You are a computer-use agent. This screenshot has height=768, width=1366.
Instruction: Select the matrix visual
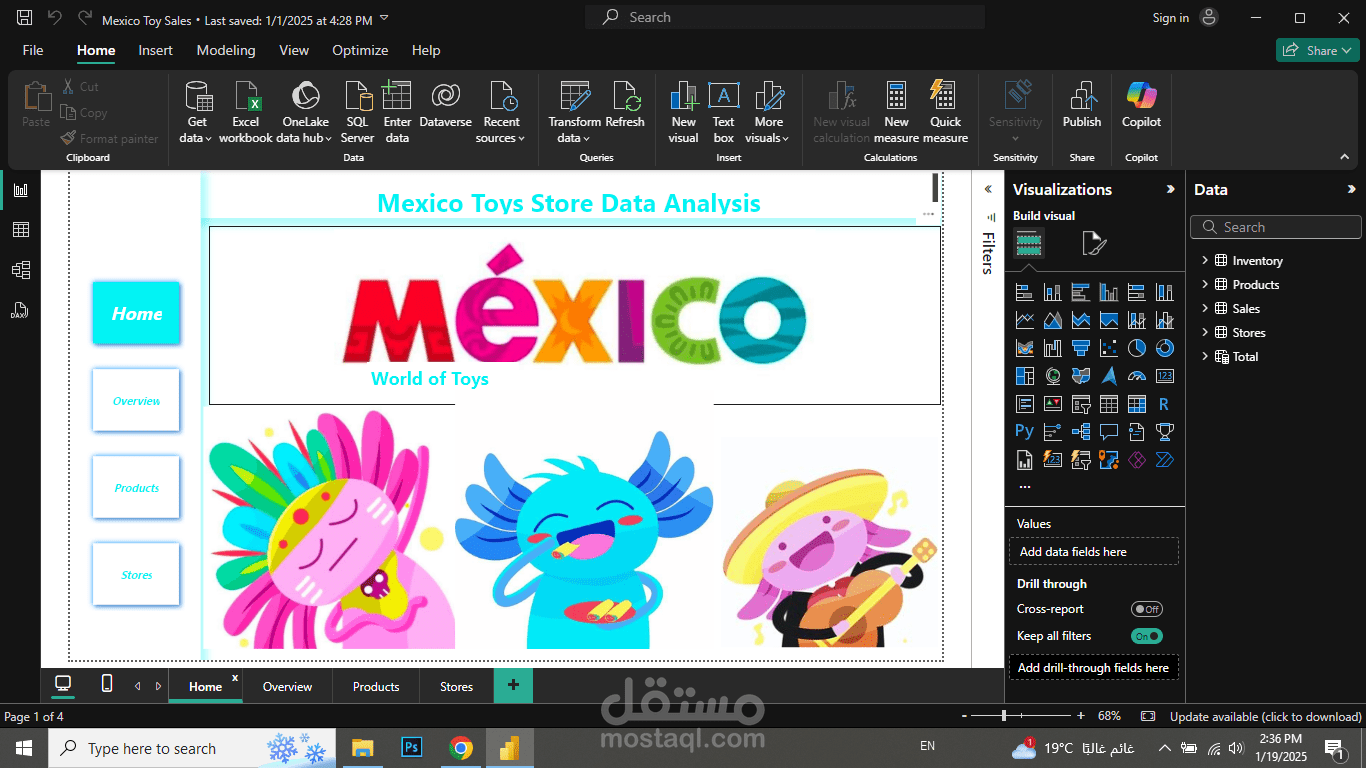point(1136,404)
